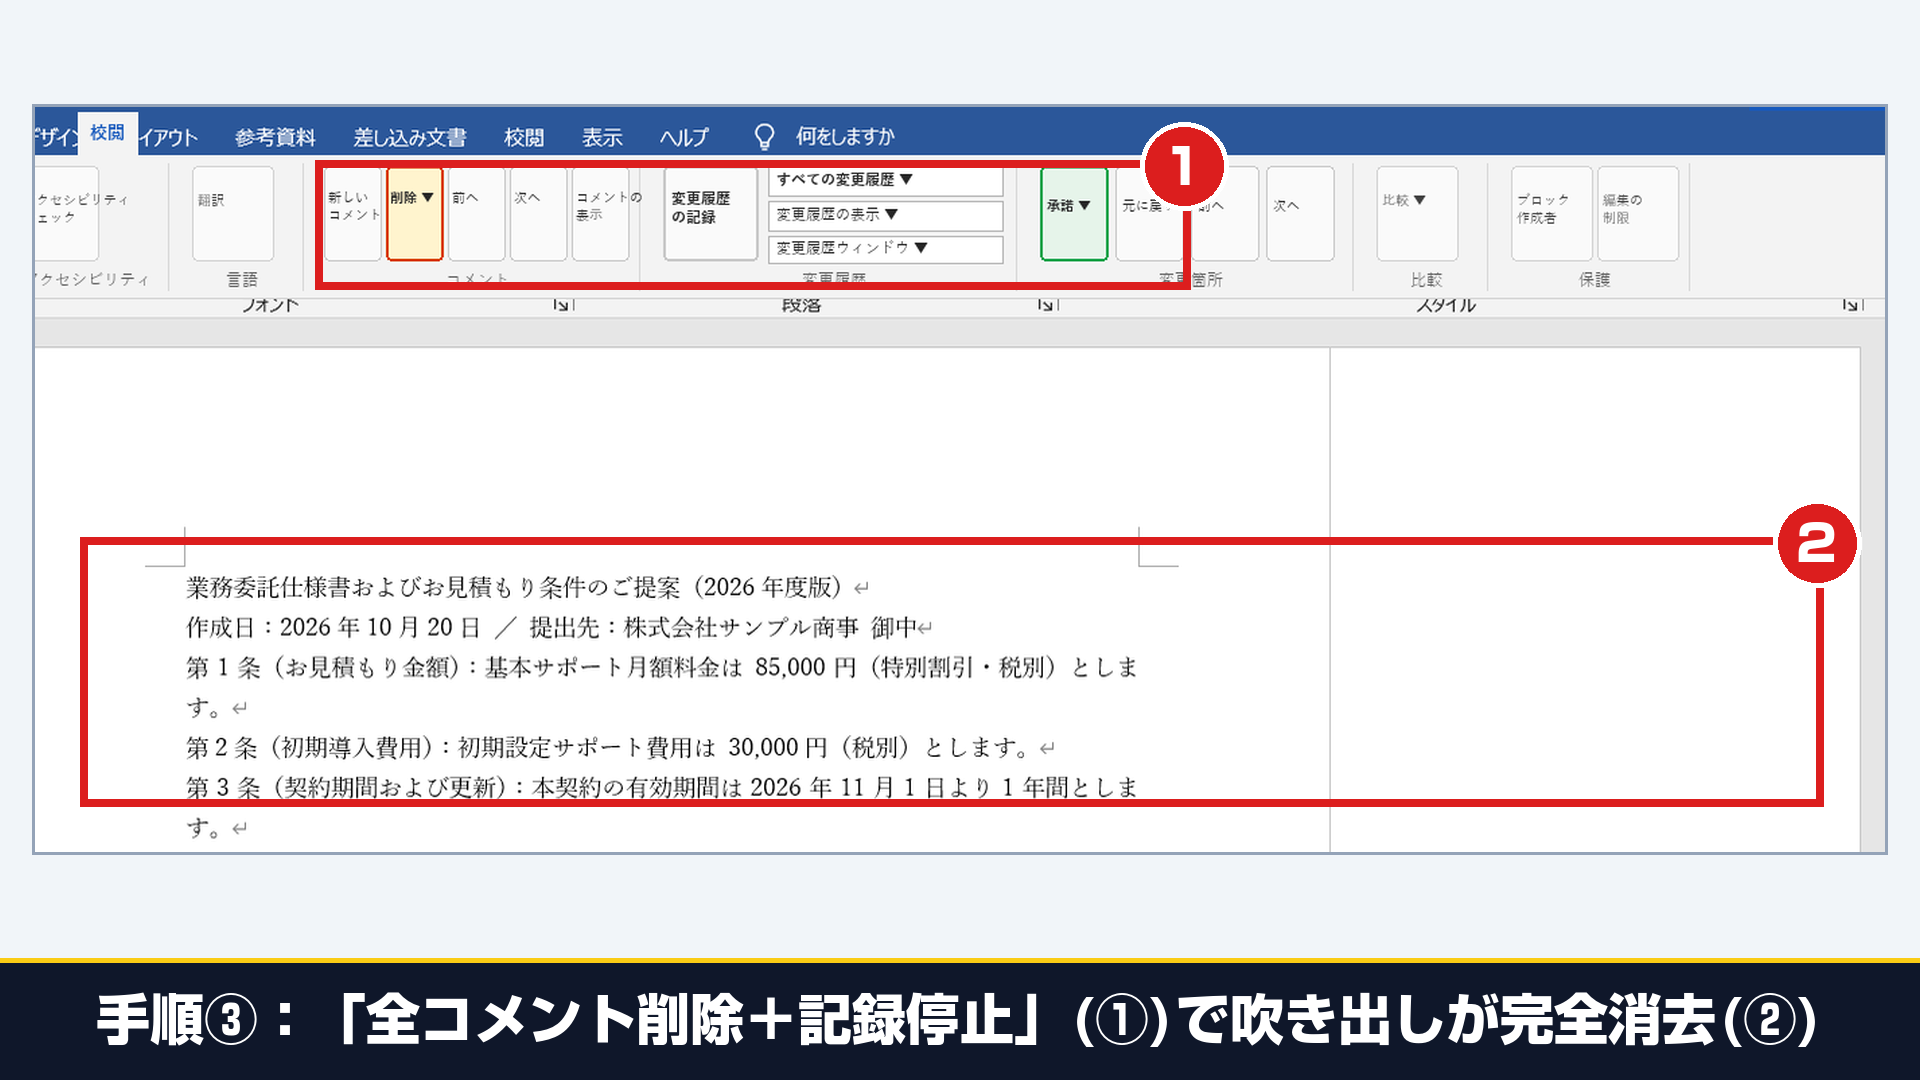This screenshot has height=1080, width=1920.
Task: Jump to next comment with 次へ in コメント group
Action: [538, 213]
